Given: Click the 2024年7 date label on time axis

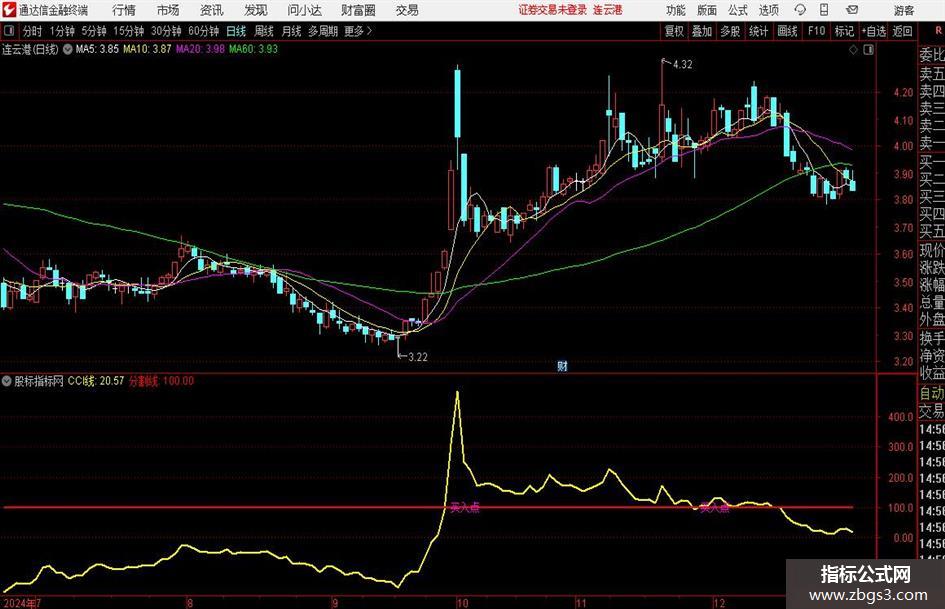Looking at the screenshot, I should coord(22,603).
